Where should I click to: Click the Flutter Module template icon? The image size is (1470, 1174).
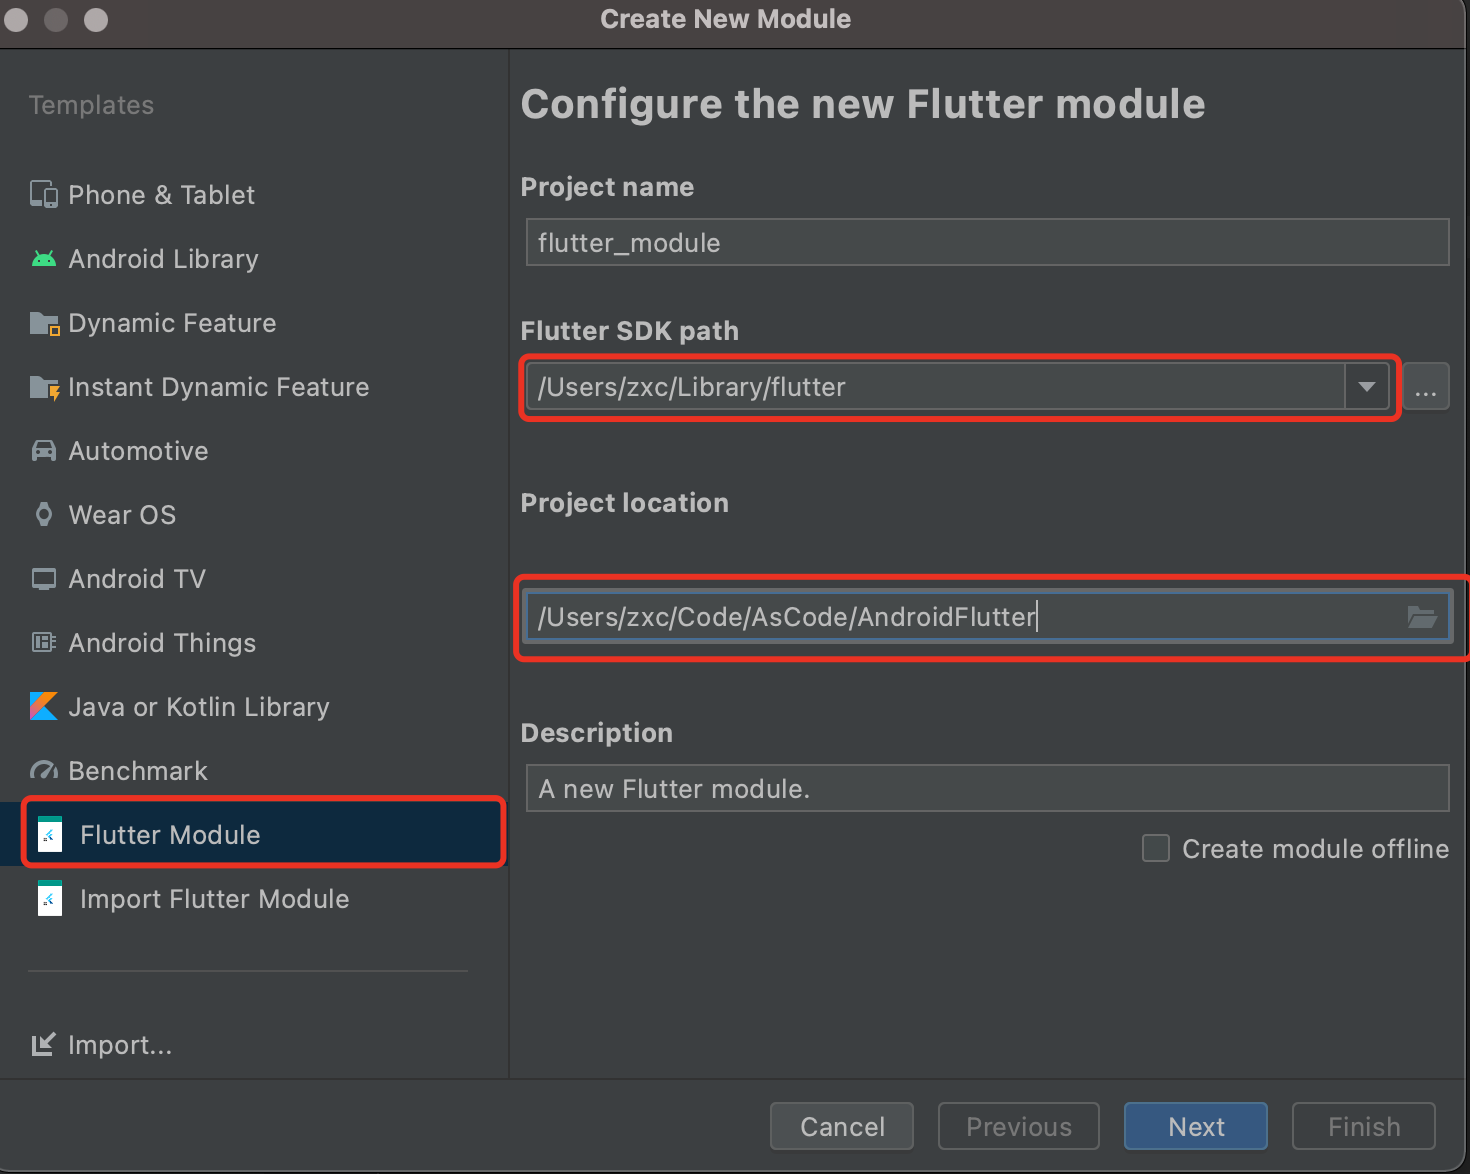(50, 834)
